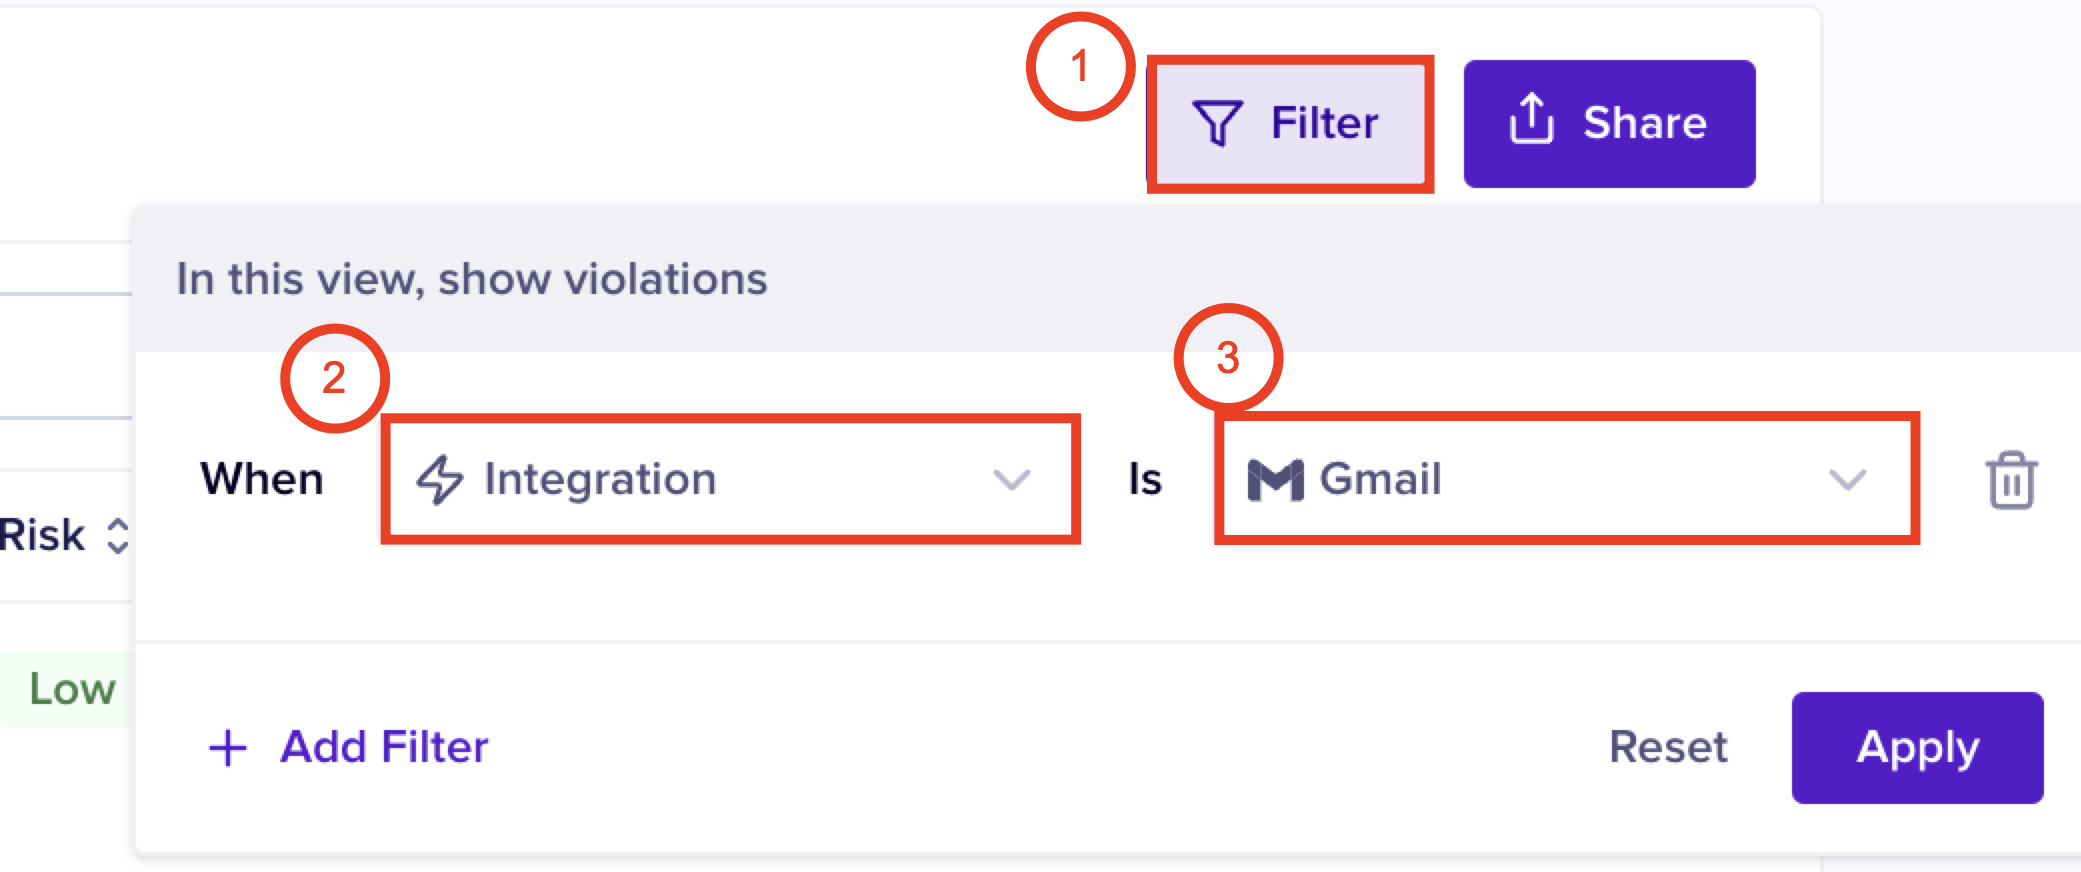
Task: Open the Integration filter field selector
Action: point(730,479)
